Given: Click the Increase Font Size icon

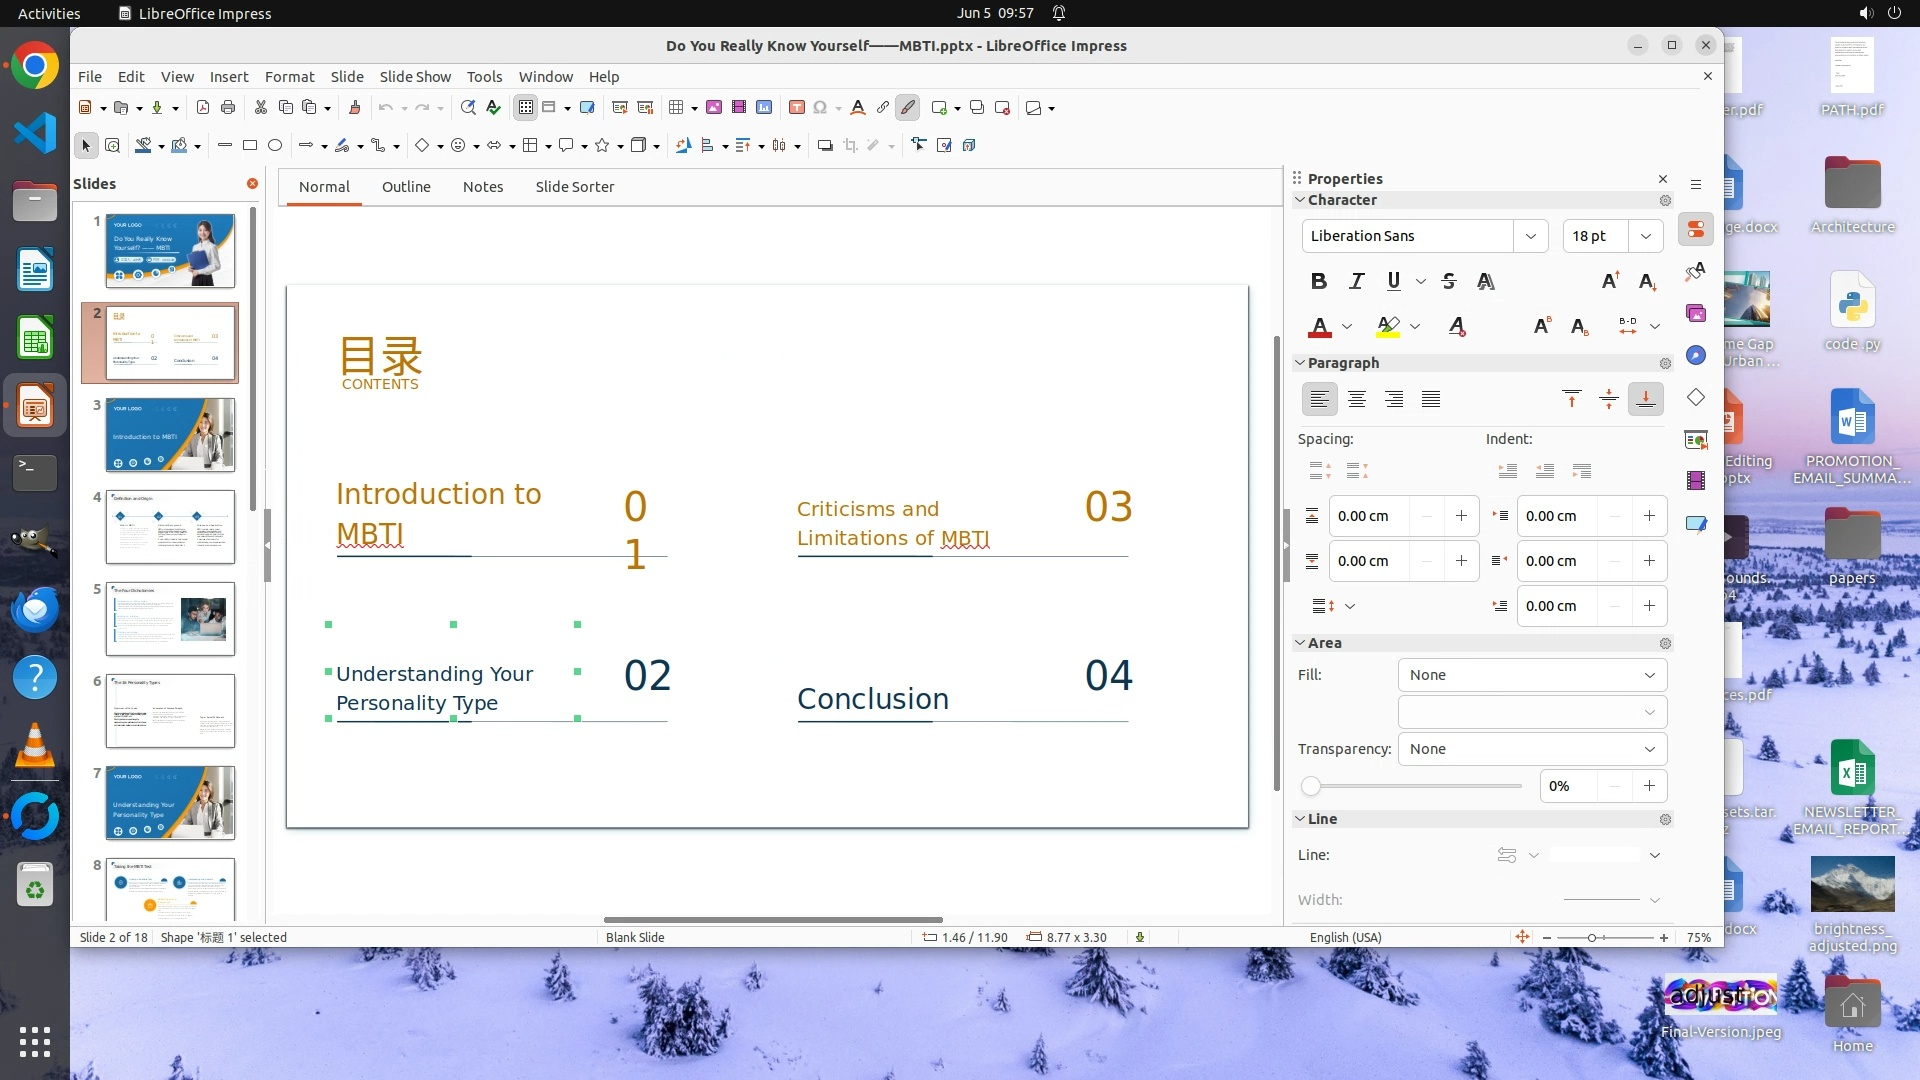Looking at the screenshot, I should click(x=1610, y=282).
